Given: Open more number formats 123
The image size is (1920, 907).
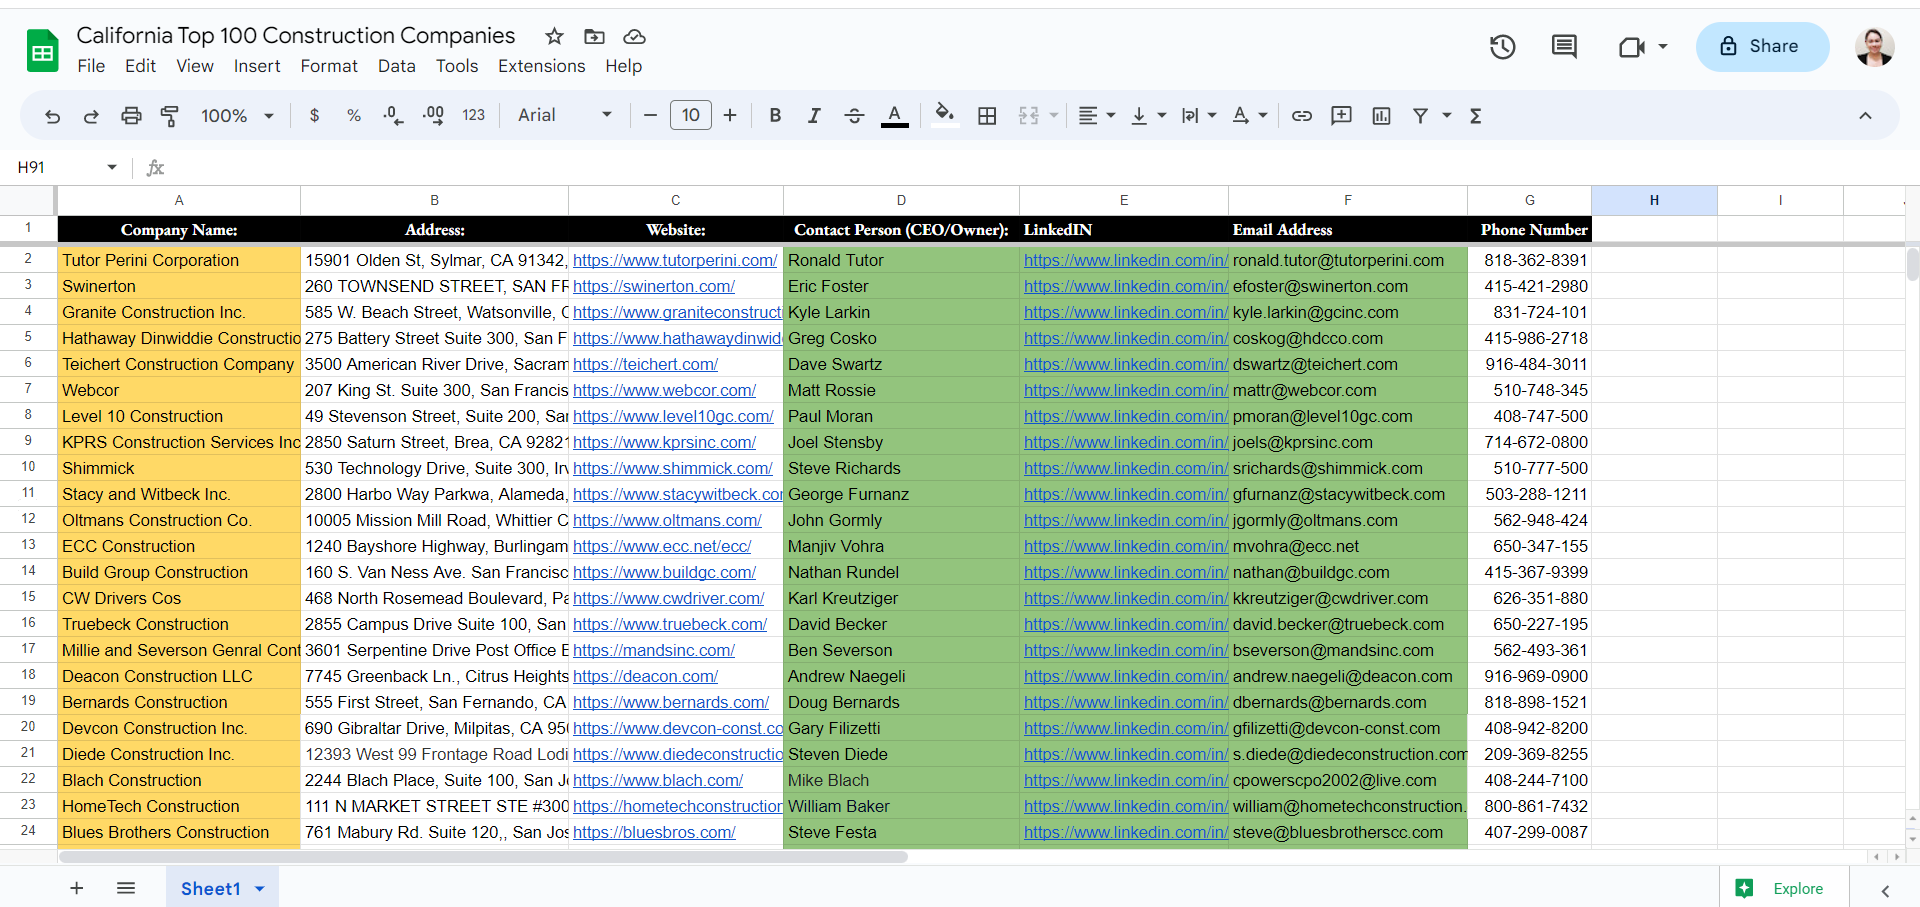Looking at the screenshot, I should point(474,116).
